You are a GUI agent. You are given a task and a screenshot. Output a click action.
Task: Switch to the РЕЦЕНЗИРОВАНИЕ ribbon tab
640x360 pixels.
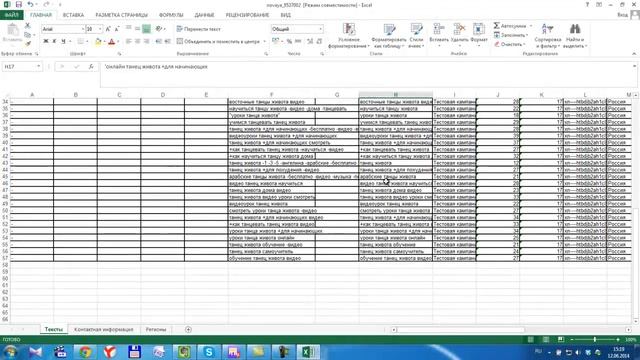click(247, 15)
